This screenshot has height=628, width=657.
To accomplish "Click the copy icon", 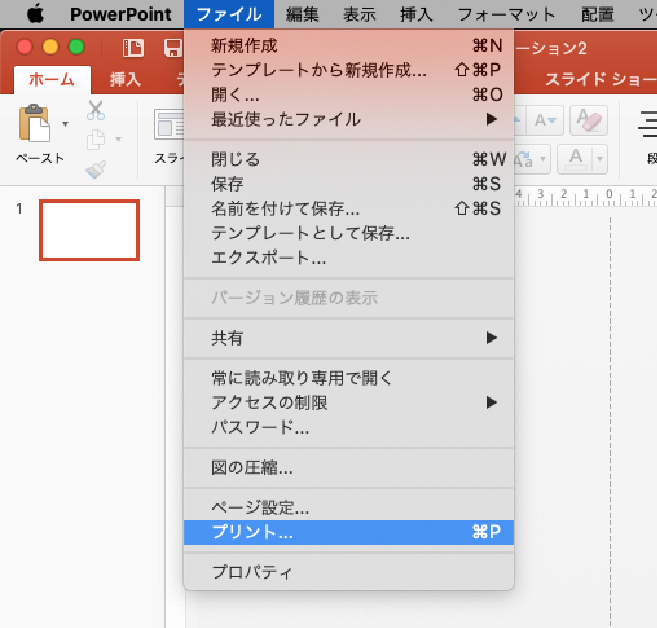I will pos(96,139).
